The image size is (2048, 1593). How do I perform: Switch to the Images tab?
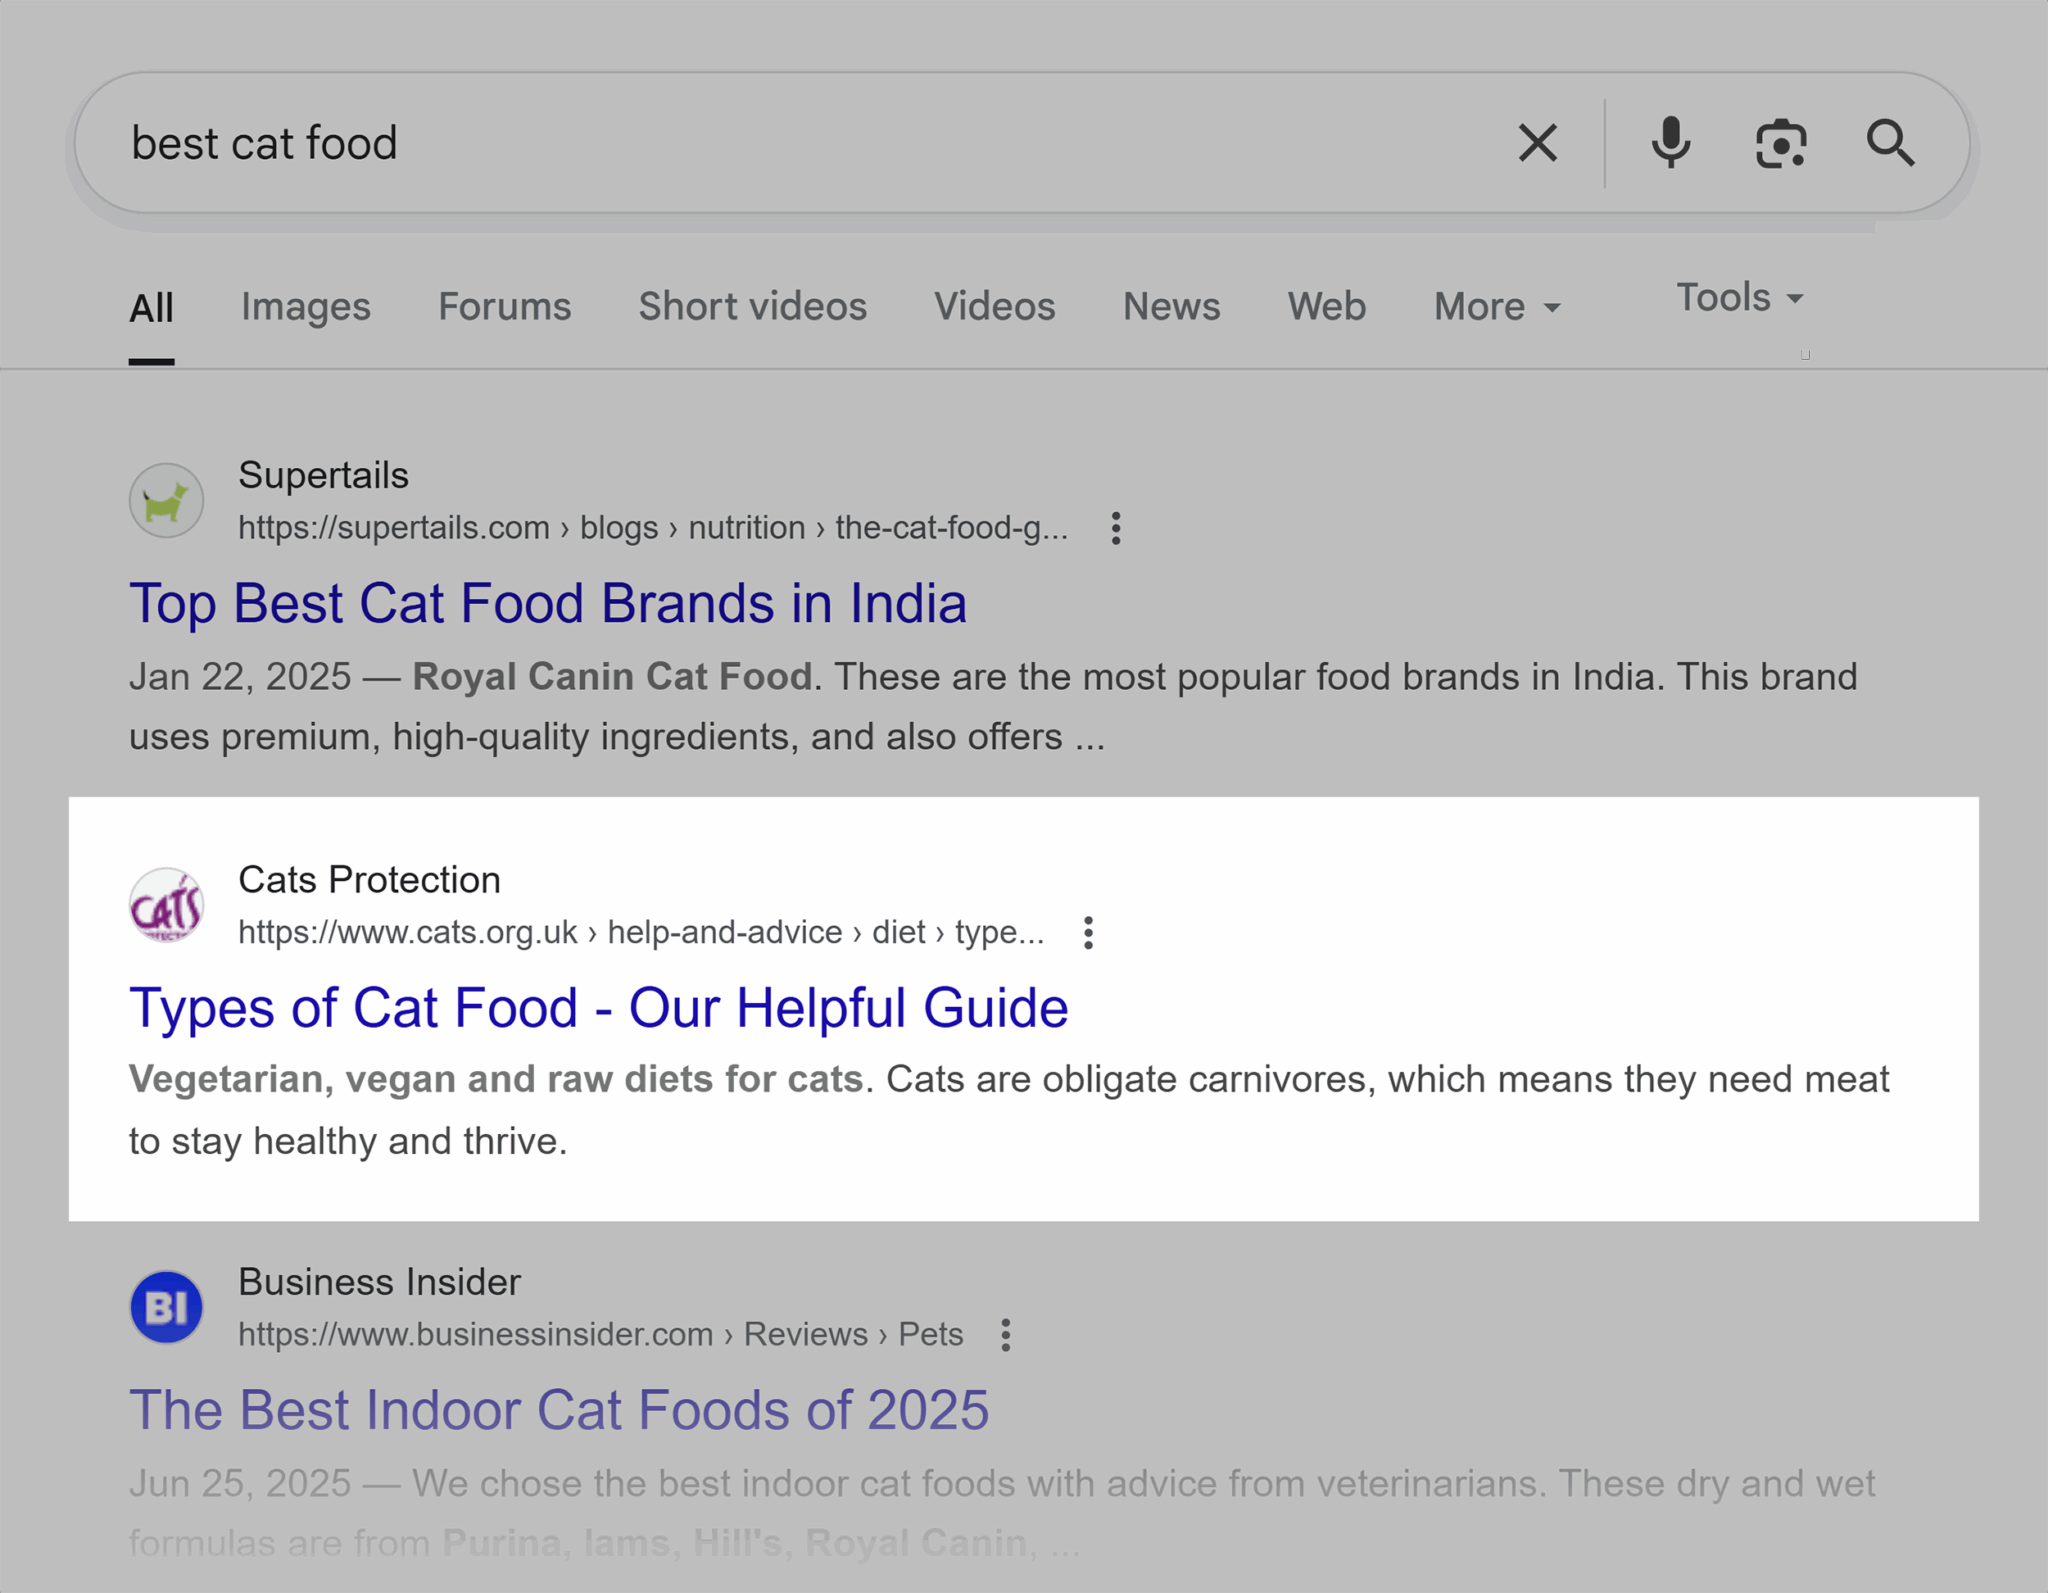306,306
